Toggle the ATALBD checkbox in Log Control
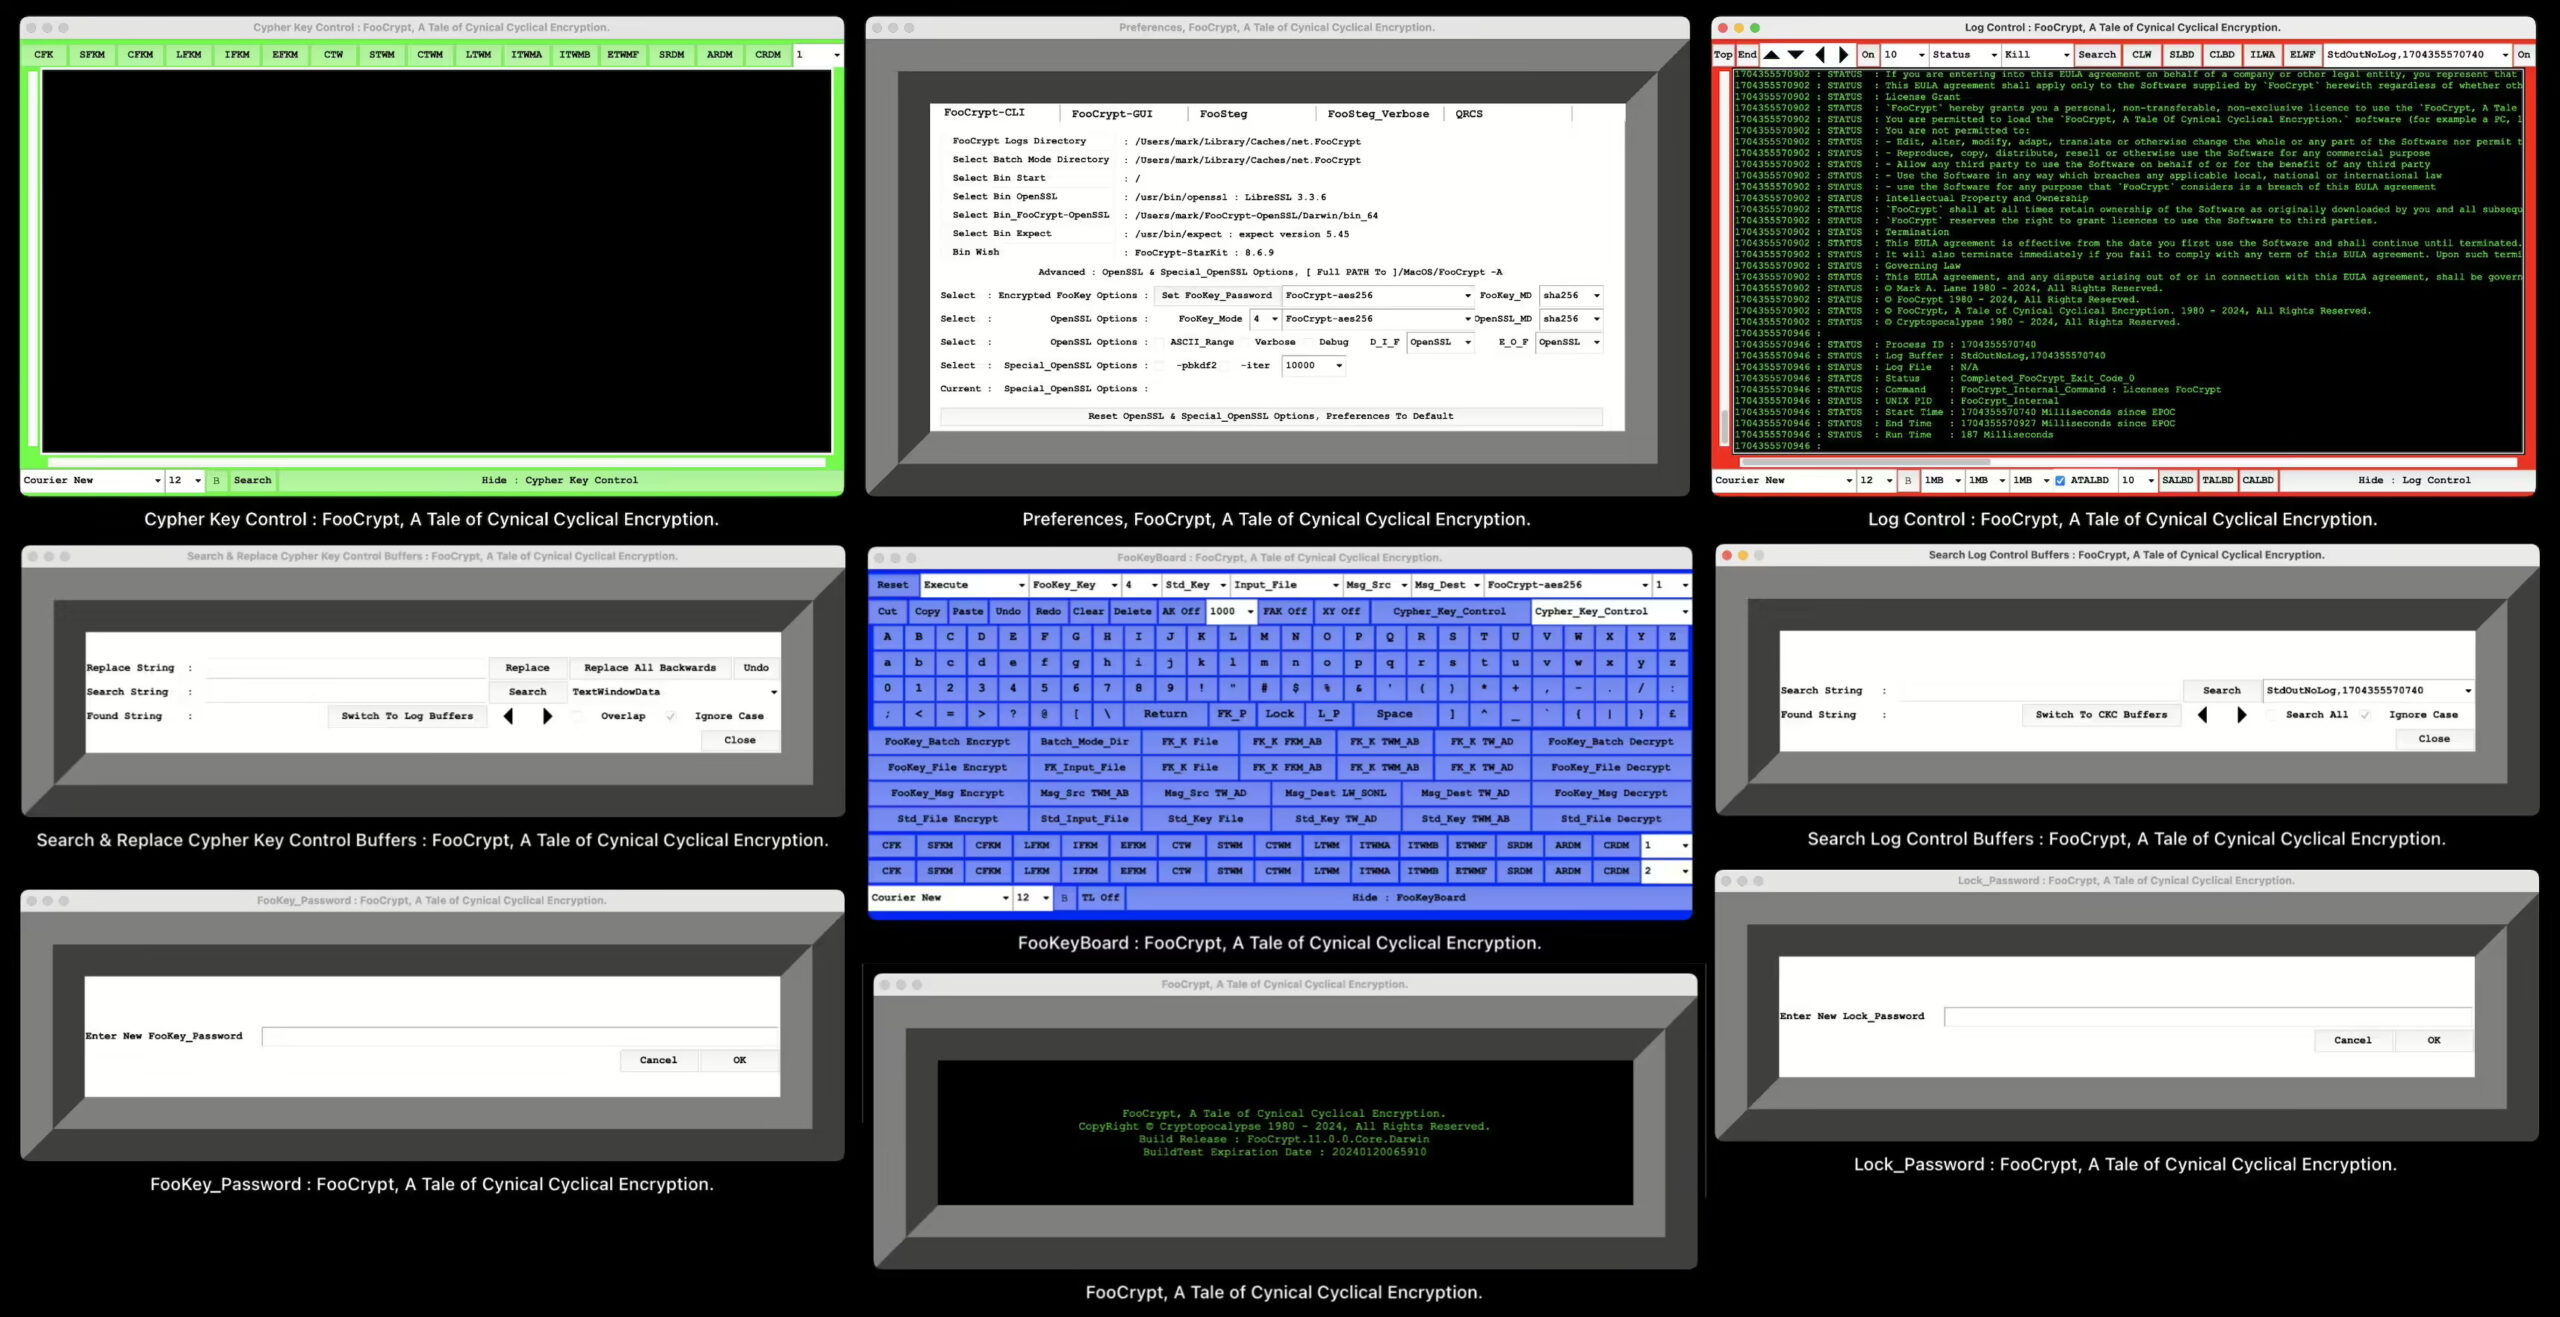 coord(2060,481)
